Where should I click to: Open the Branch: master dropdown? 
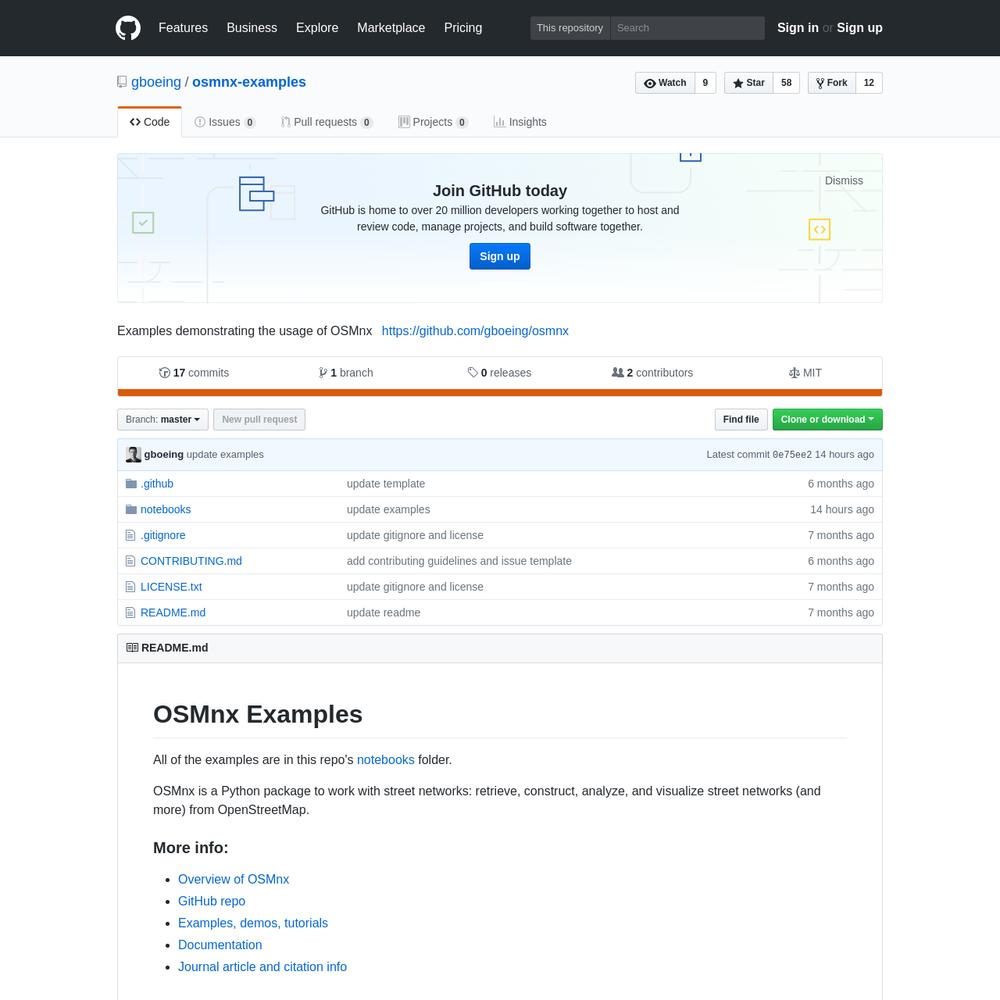point(163,420)
